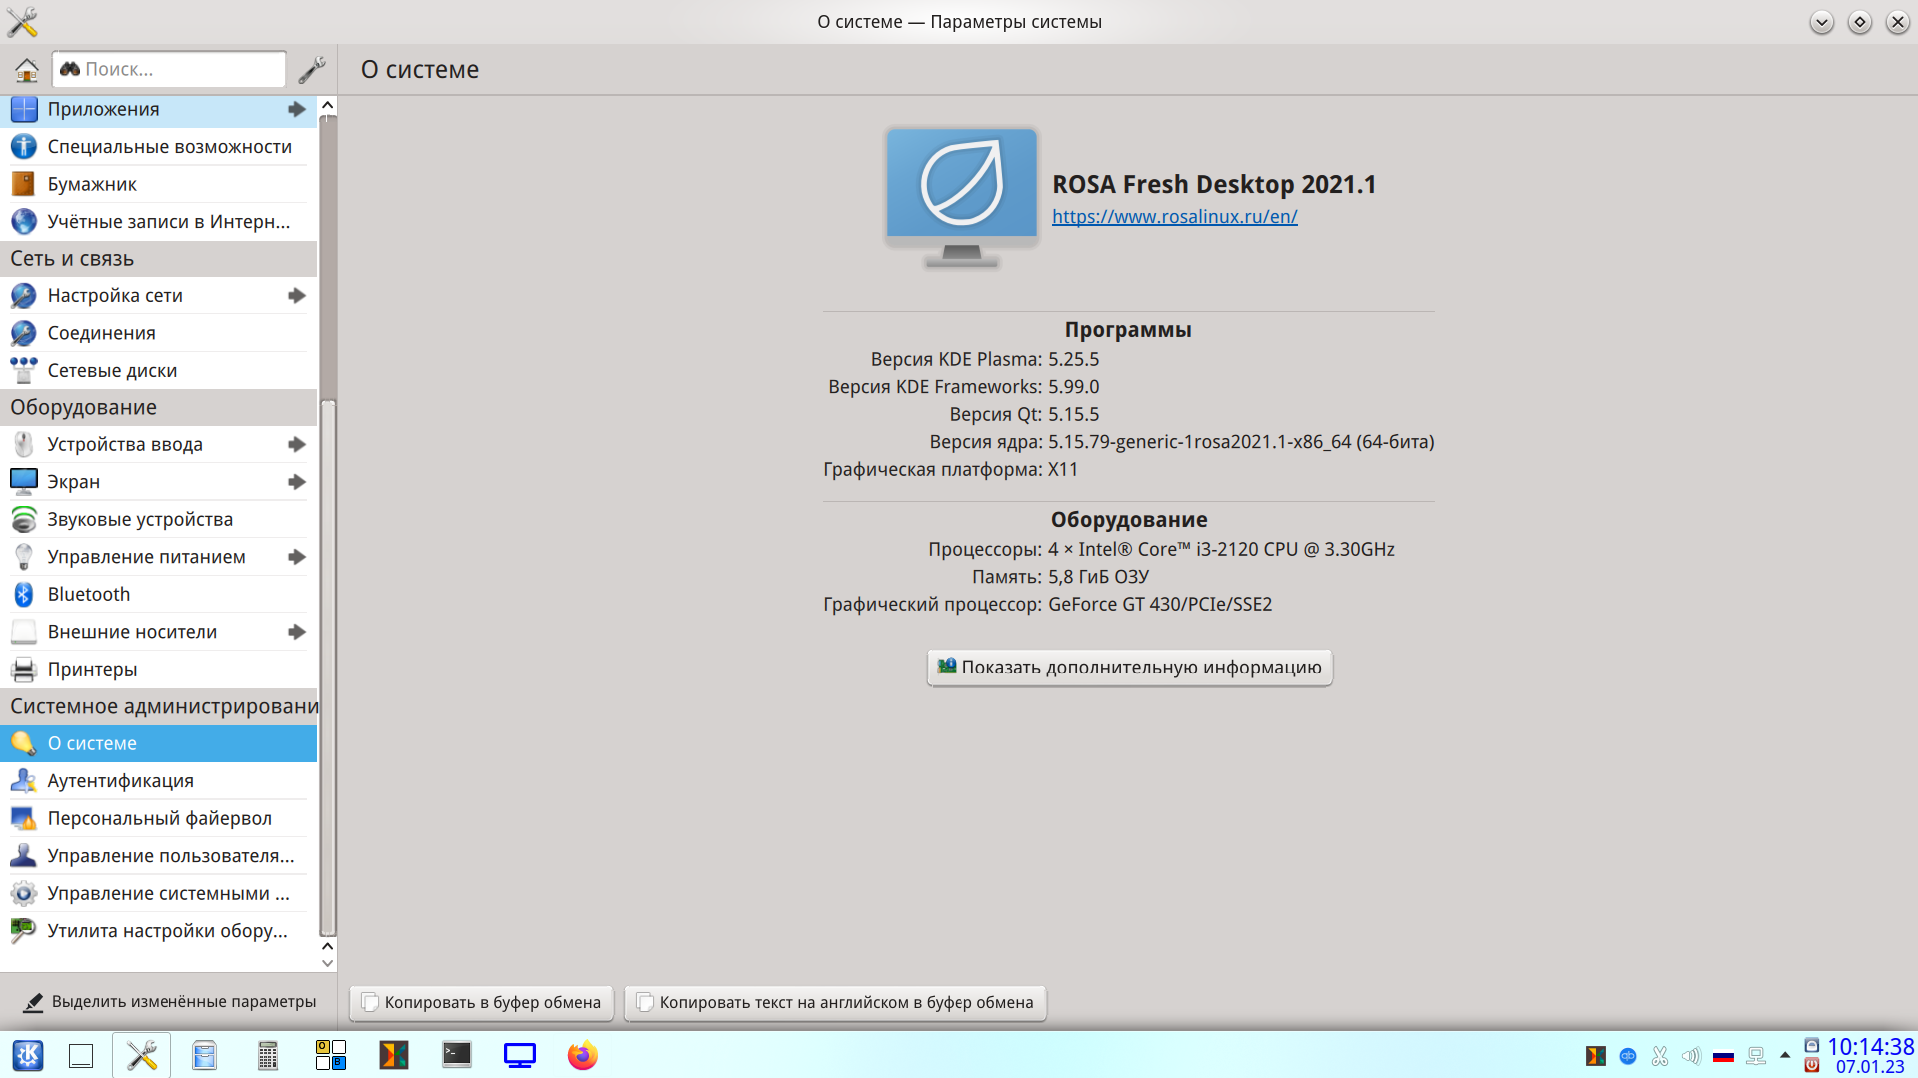This screenshot has height=1078, width=1918.
Task: Launch Firefox from the taskbar
Action: pyautogui.click(x=582, y=1055)
